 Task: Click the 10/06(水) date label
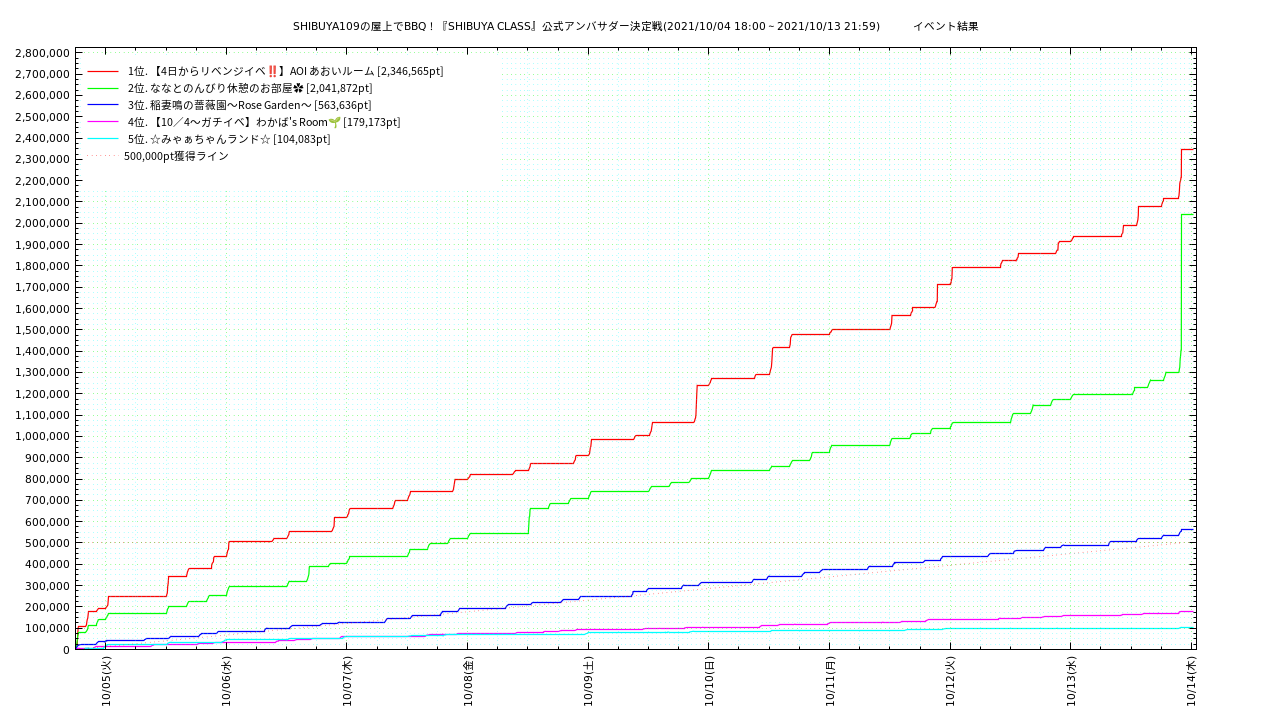pos(227,681)
